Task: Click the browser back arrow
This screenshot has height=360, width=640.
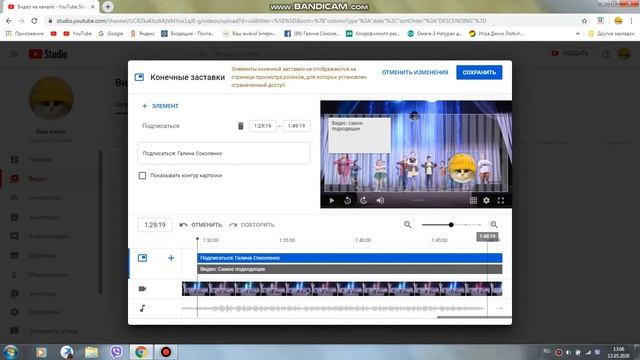Action: click(x=9, y=21)
